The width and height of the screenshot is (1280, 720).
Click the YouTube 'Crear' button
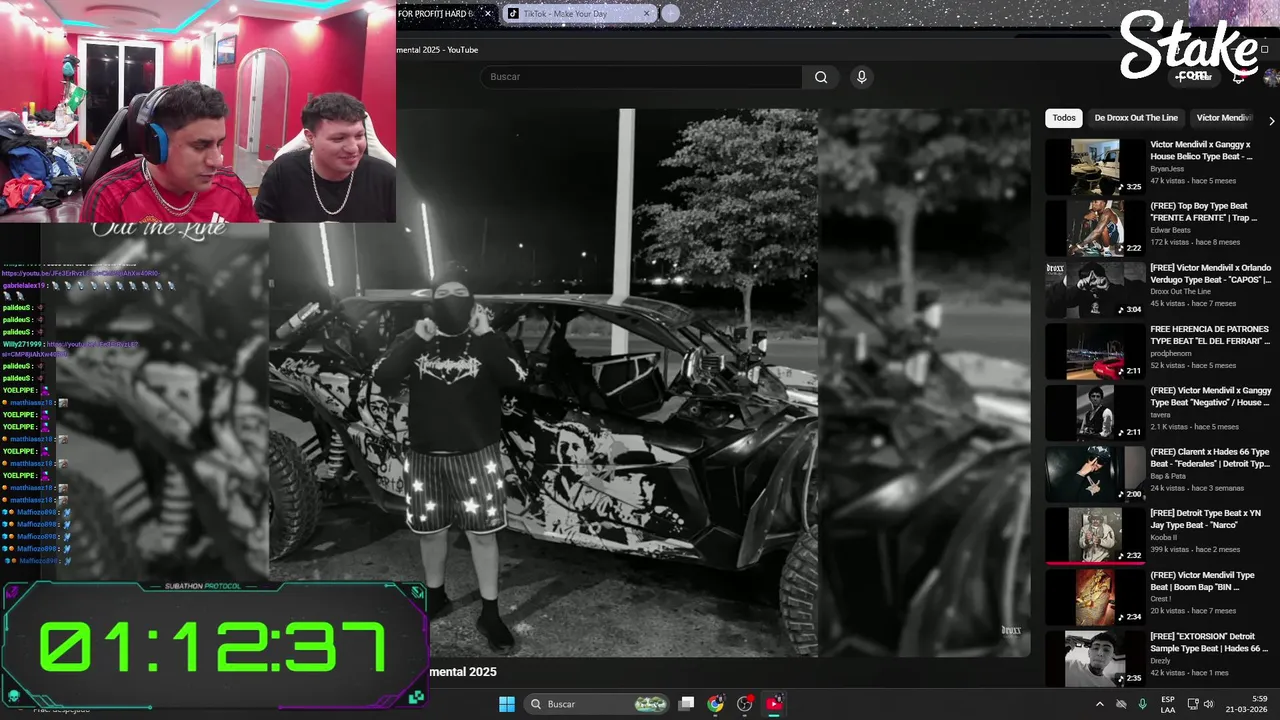click(x=1194, y=77)
